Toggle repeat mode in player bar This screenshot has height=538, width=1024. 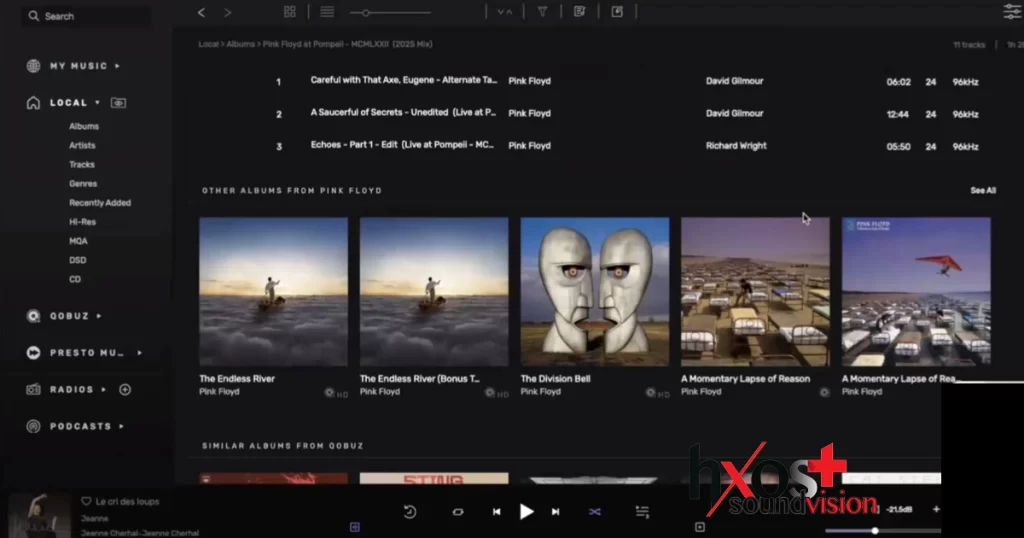(x=458, y=512)
